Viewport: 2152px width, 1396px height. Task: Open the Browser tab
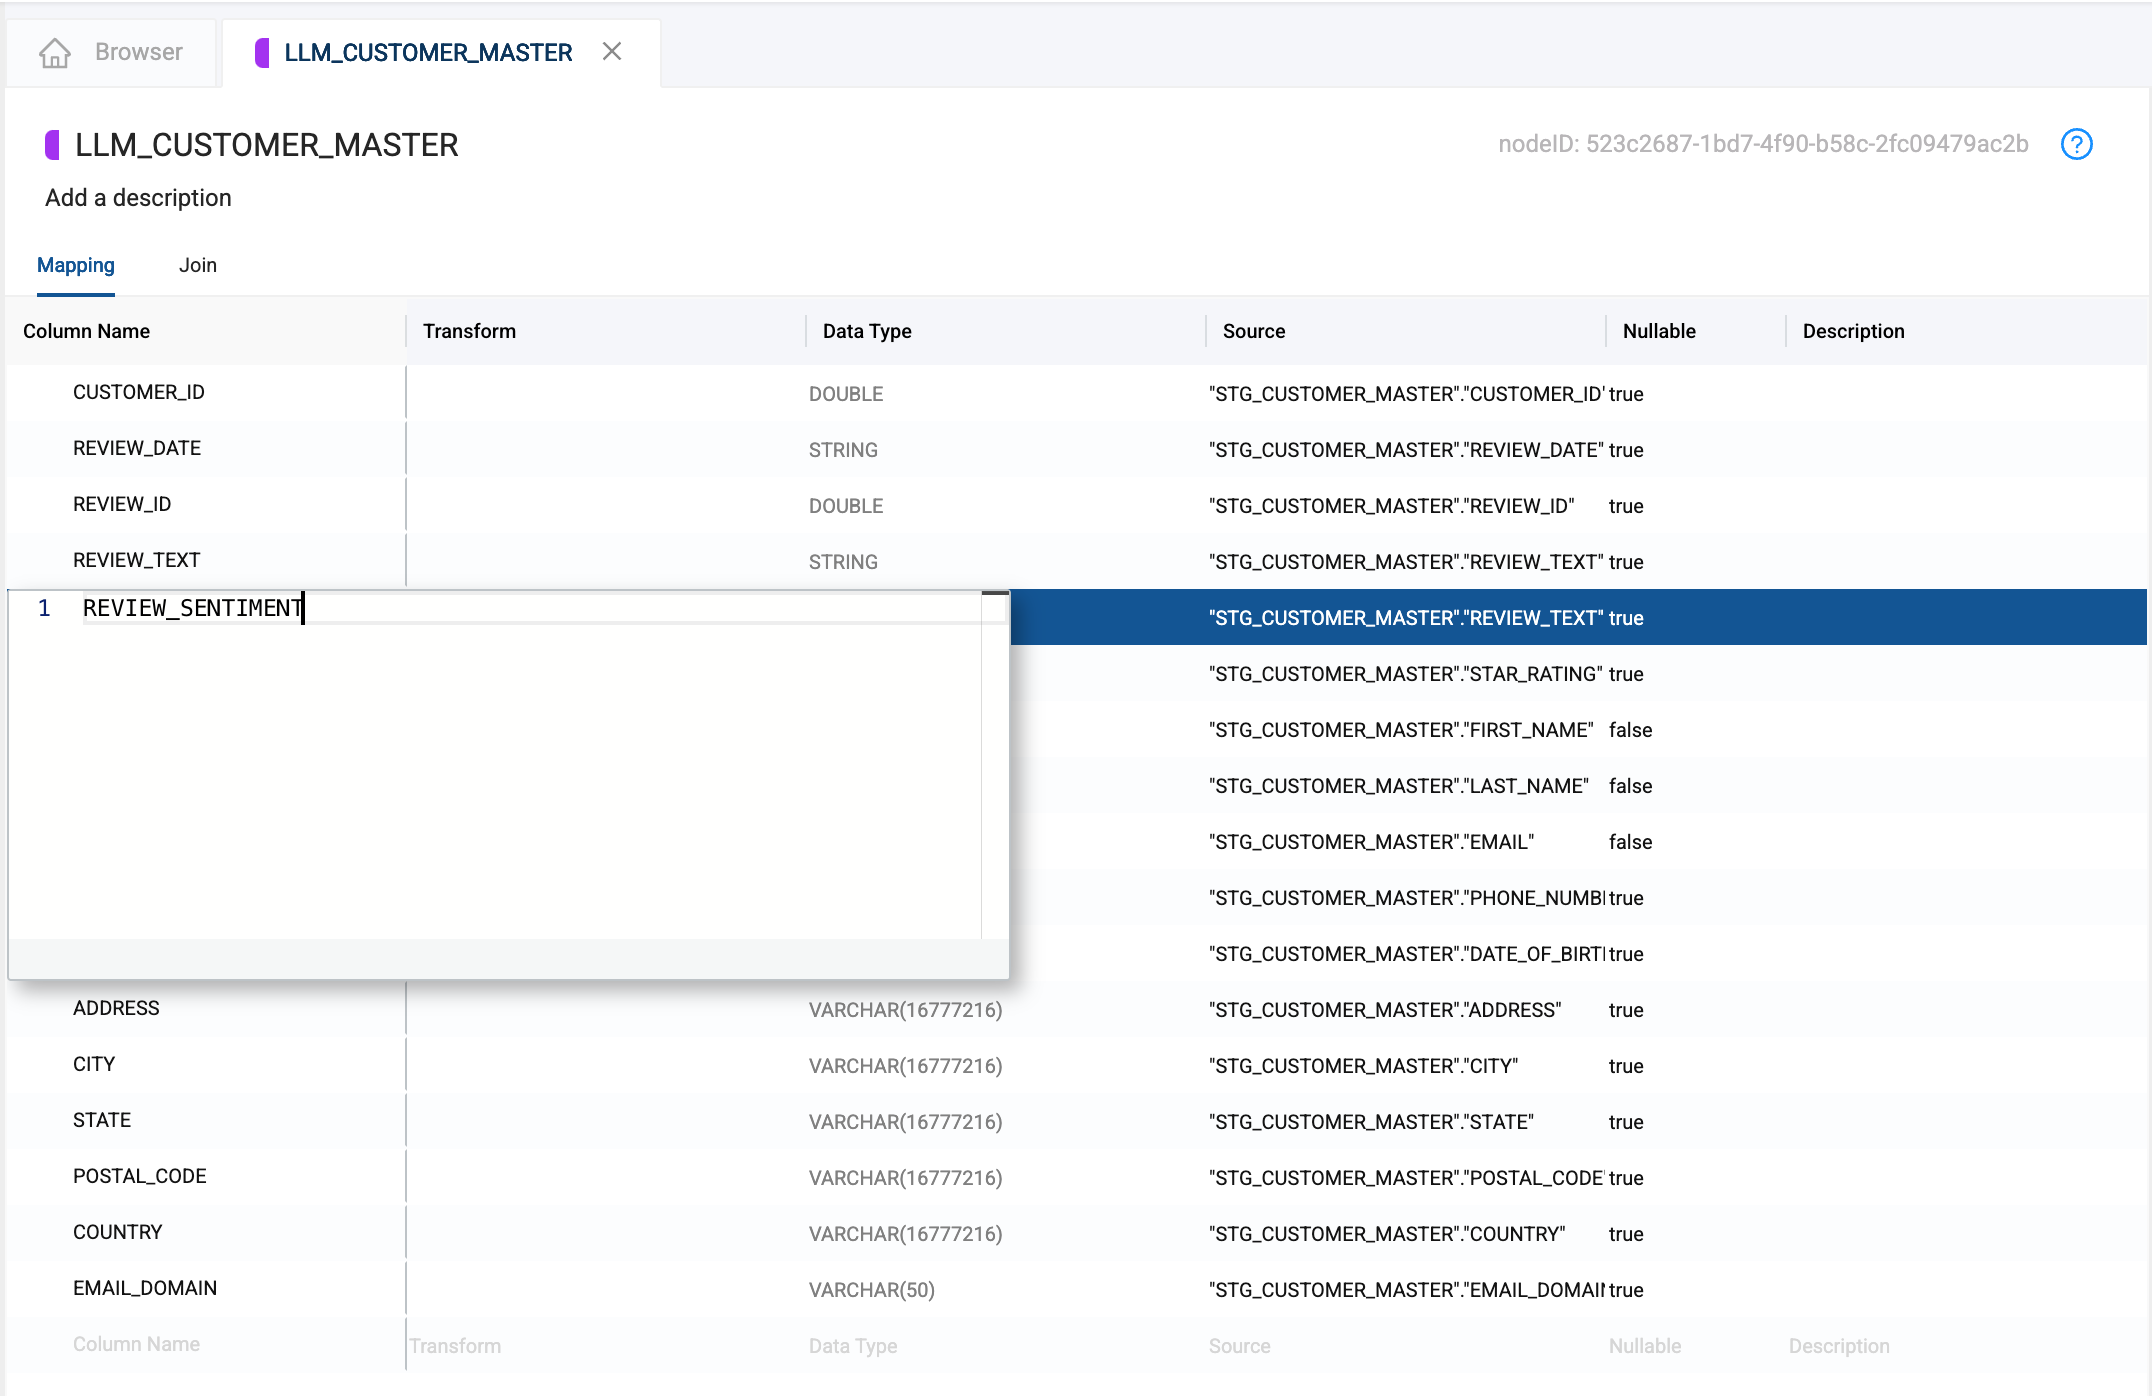coord(138,52)
